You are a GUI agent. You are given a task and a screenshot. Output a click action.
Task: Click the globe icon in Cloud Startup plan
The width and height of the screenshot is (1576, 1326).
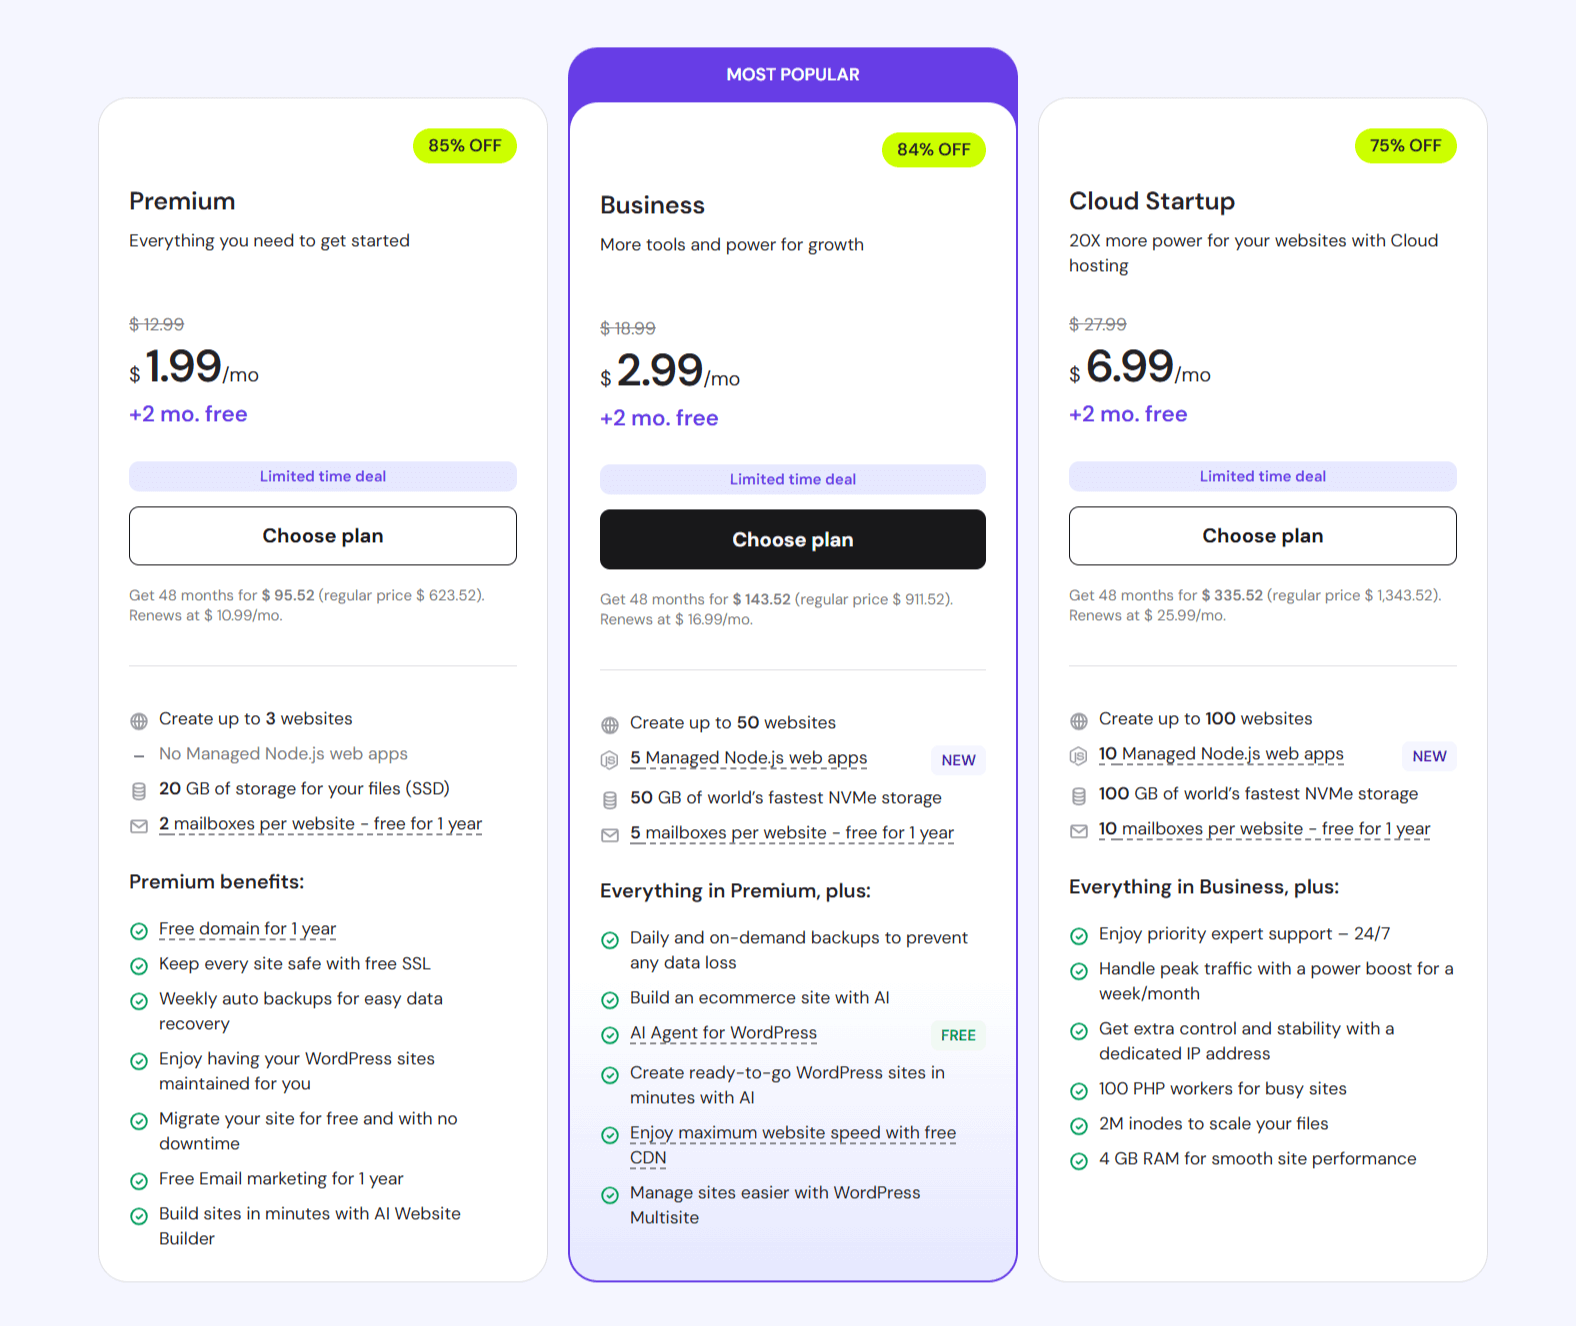pos(1079,720)
